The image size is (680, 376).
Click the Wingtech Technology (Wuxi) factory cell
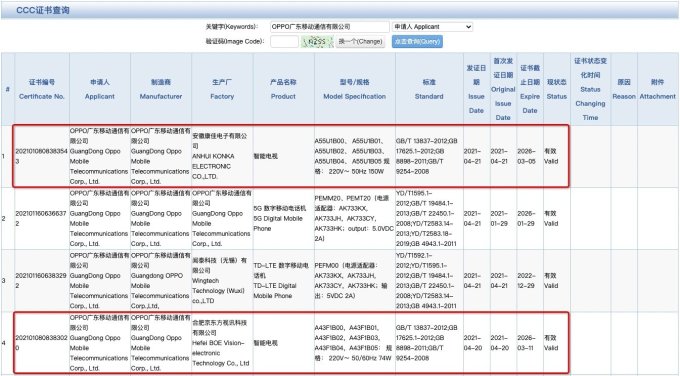click(222, 281)
